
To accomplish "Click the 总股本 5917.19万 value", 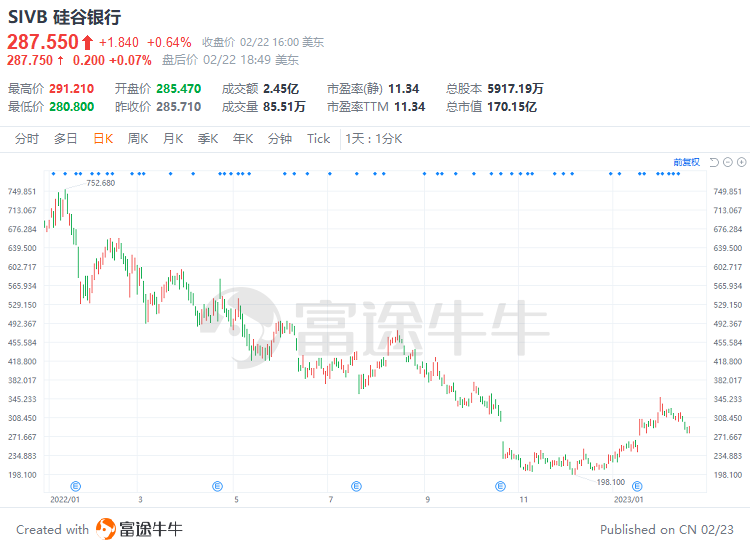I will [516, 89].
